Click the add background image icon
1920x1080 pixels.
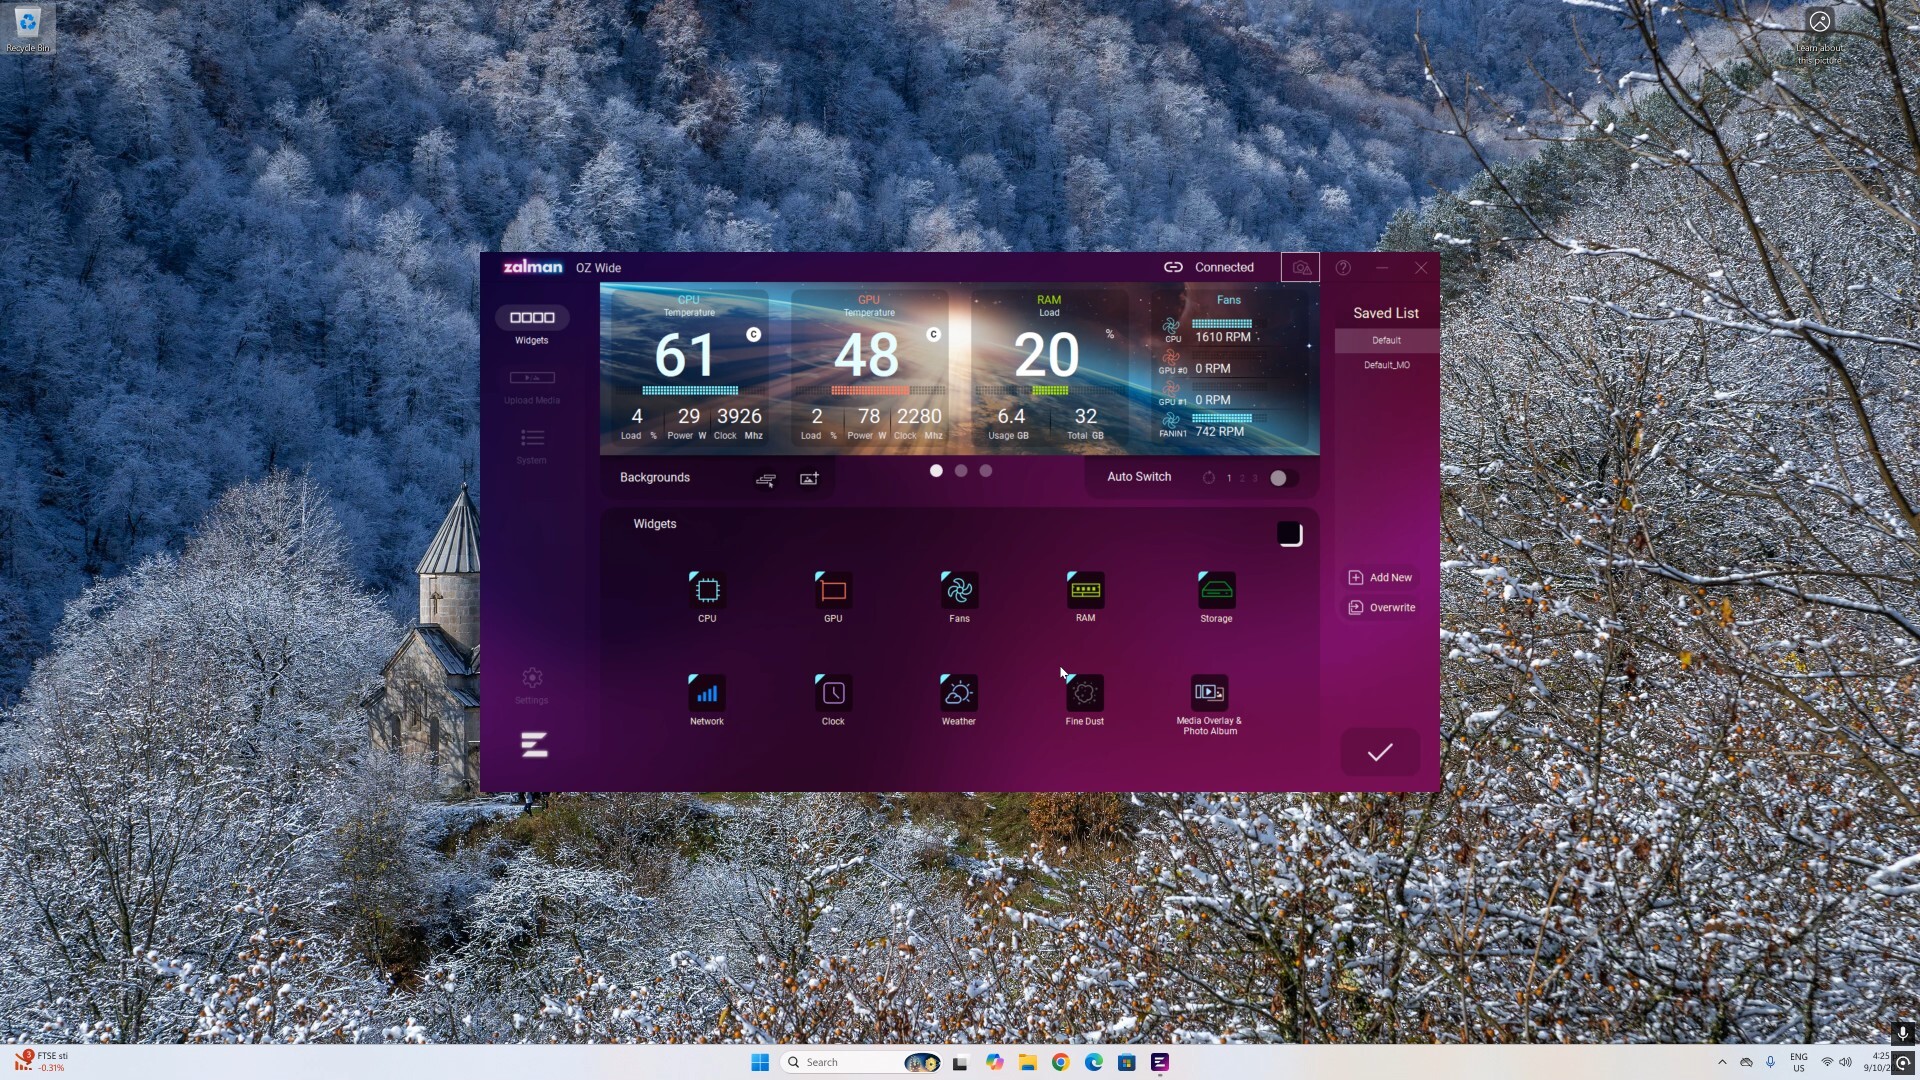(809, 479)
